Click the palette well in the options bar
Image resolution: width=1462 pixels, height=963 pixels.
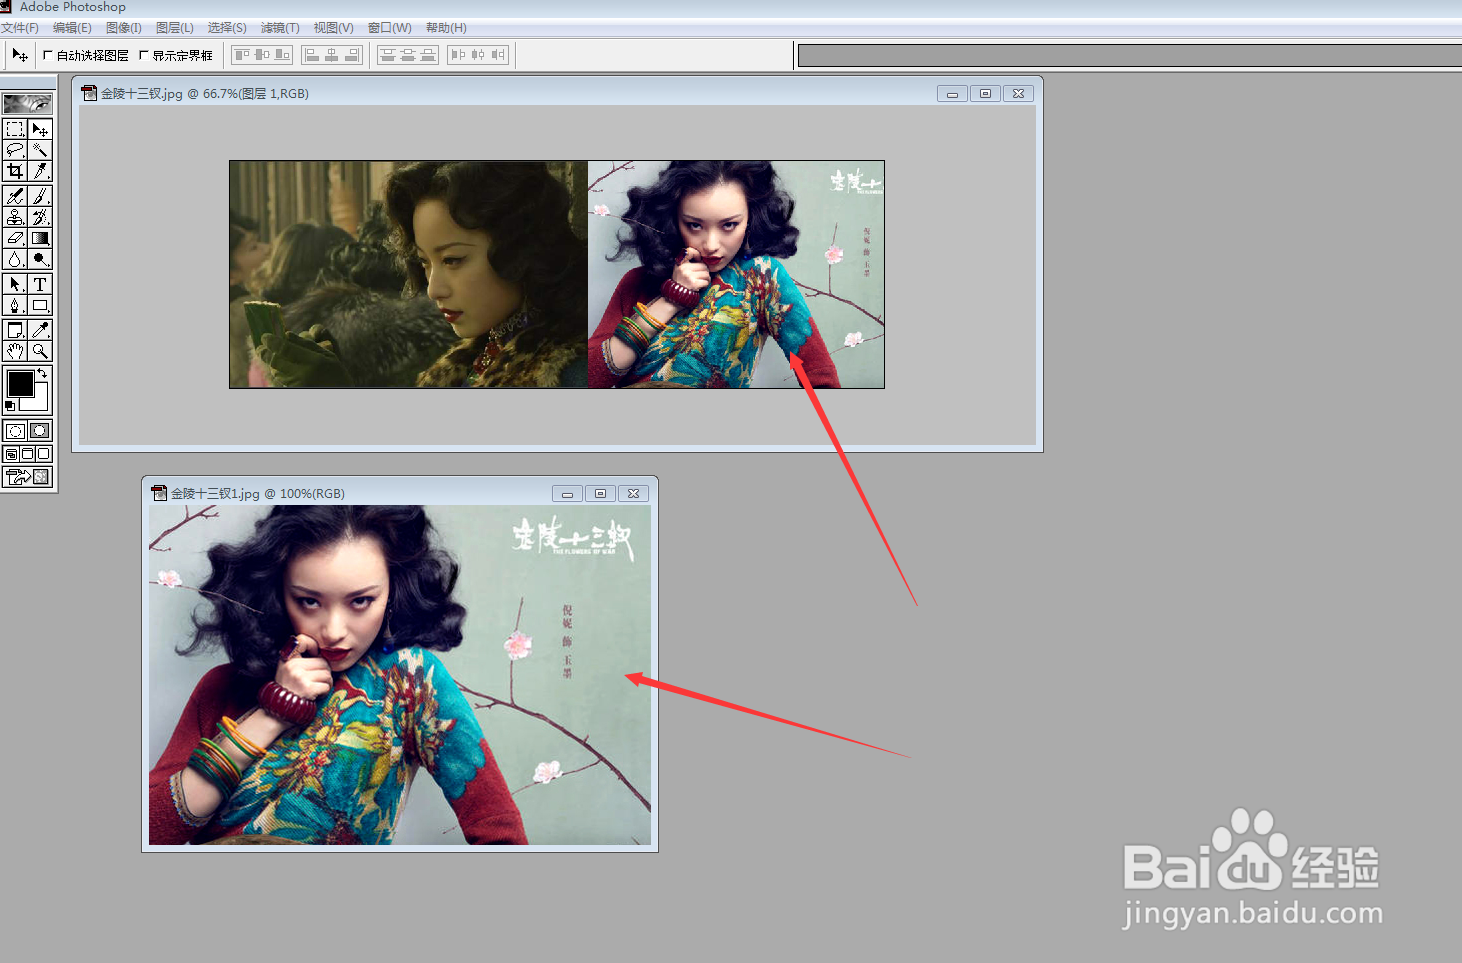click(x=1130, y=55)
